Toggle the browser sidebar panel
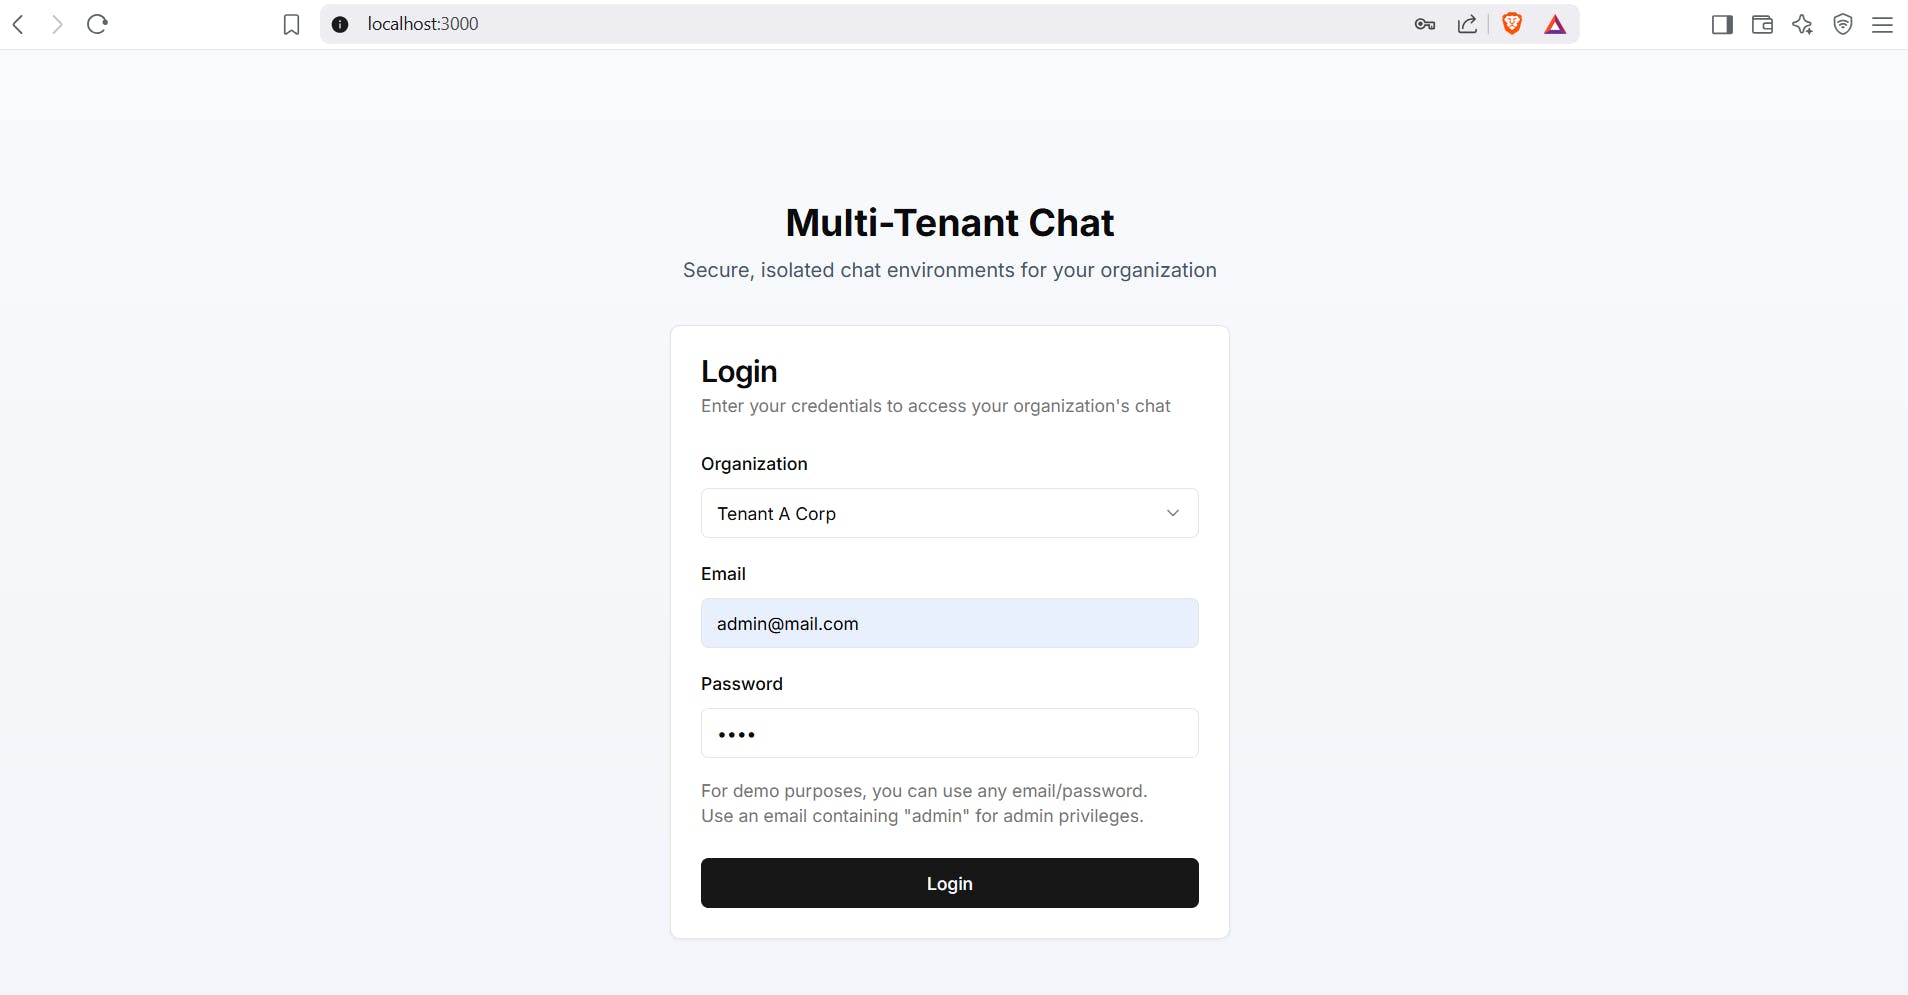Viewport: 1908px width, 995px height. (x=1722, y=24)
